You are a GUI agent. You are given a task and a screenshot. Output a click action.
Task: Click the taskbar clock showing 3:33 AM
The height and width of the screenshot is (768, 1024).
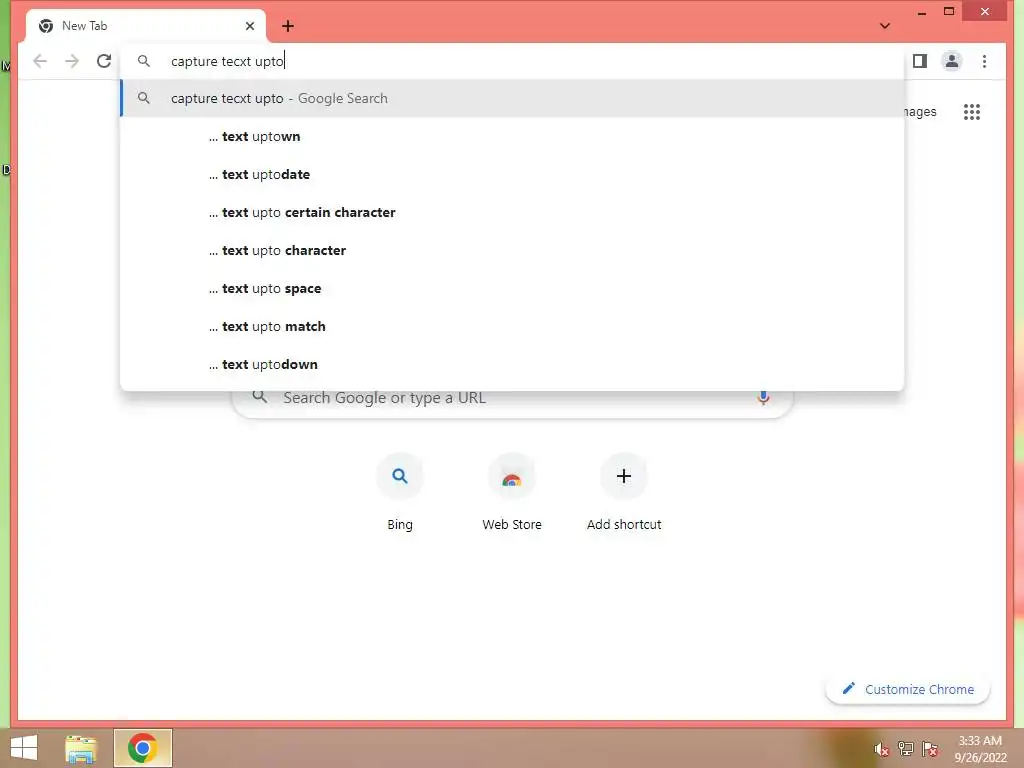[980, 749]
